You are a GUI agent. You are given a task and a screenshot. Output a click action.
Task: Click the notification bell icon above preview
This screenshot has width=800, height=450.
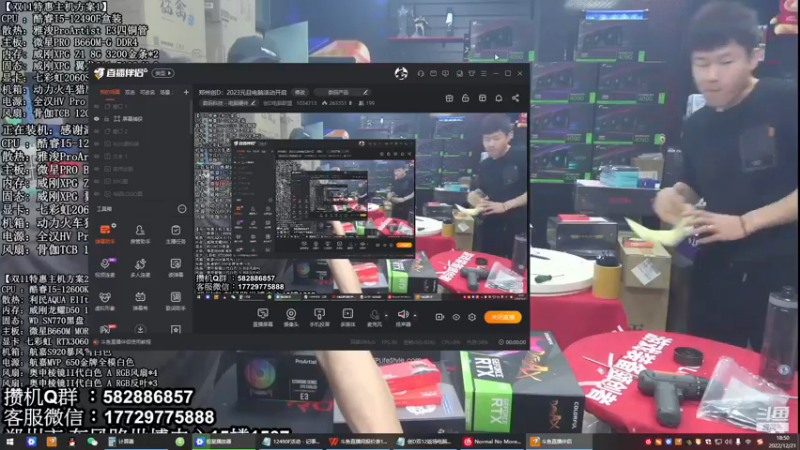click(499, 98)
